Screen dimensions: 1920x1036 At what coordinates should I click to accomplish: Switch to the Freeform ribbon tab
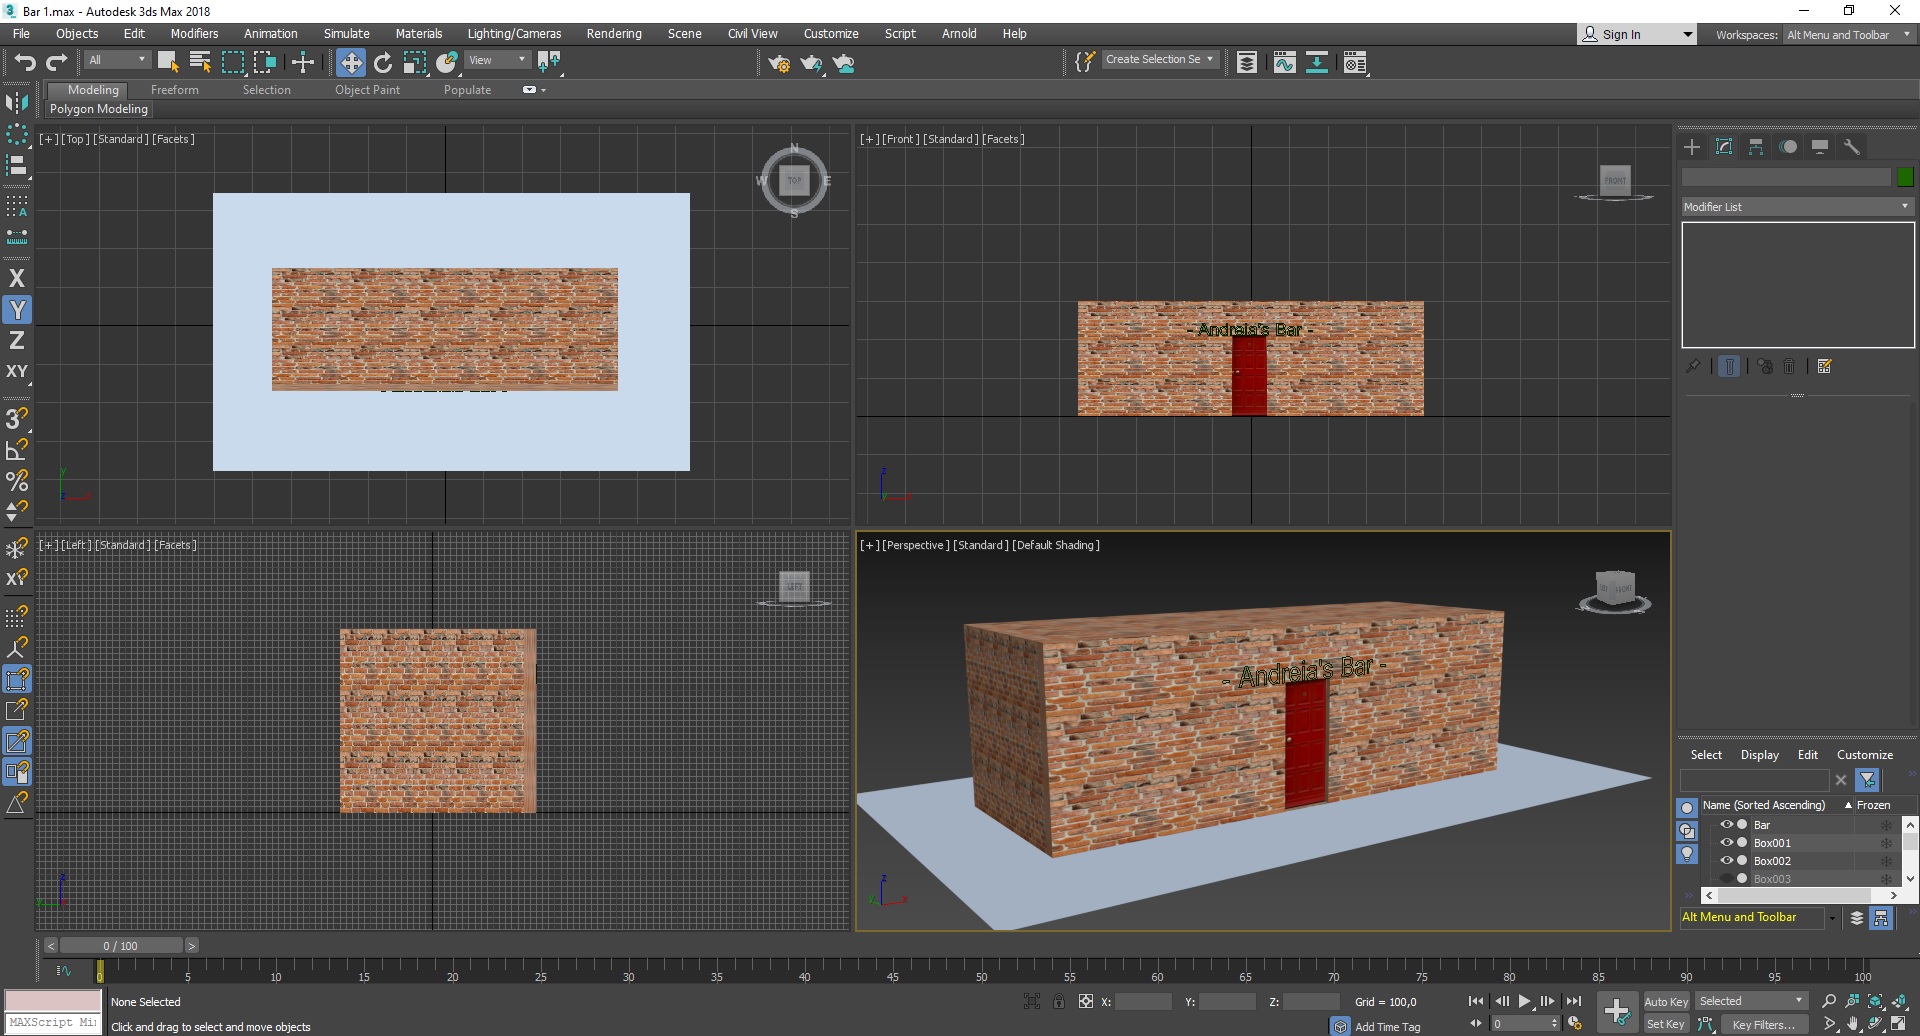point(175,90)
